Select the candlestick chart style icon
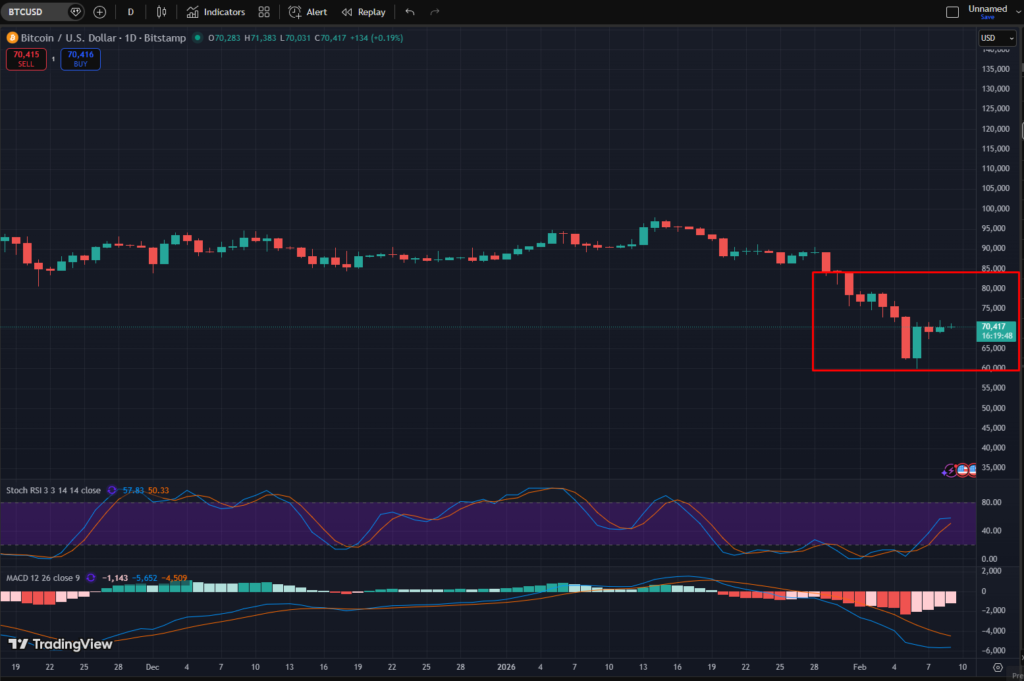Image resolution: width=1024 pixels, height=681 pixels. [x=161, y=11]
